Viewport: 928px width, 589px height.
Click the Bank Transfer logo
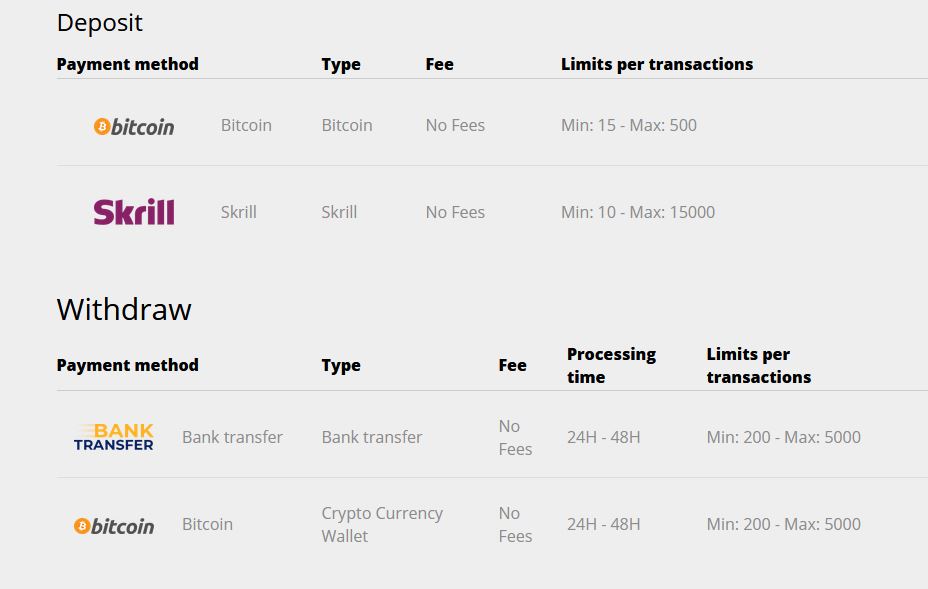(x=114, y=437)
